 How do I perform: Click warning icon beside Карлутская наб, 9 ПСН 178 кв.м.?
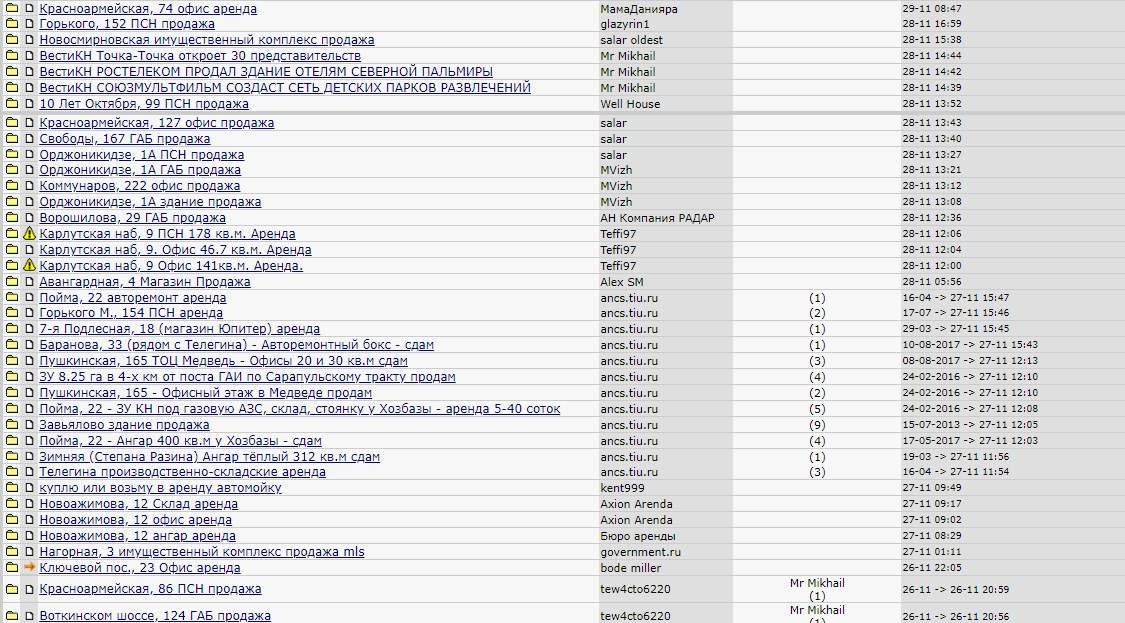tap(29, 233)
